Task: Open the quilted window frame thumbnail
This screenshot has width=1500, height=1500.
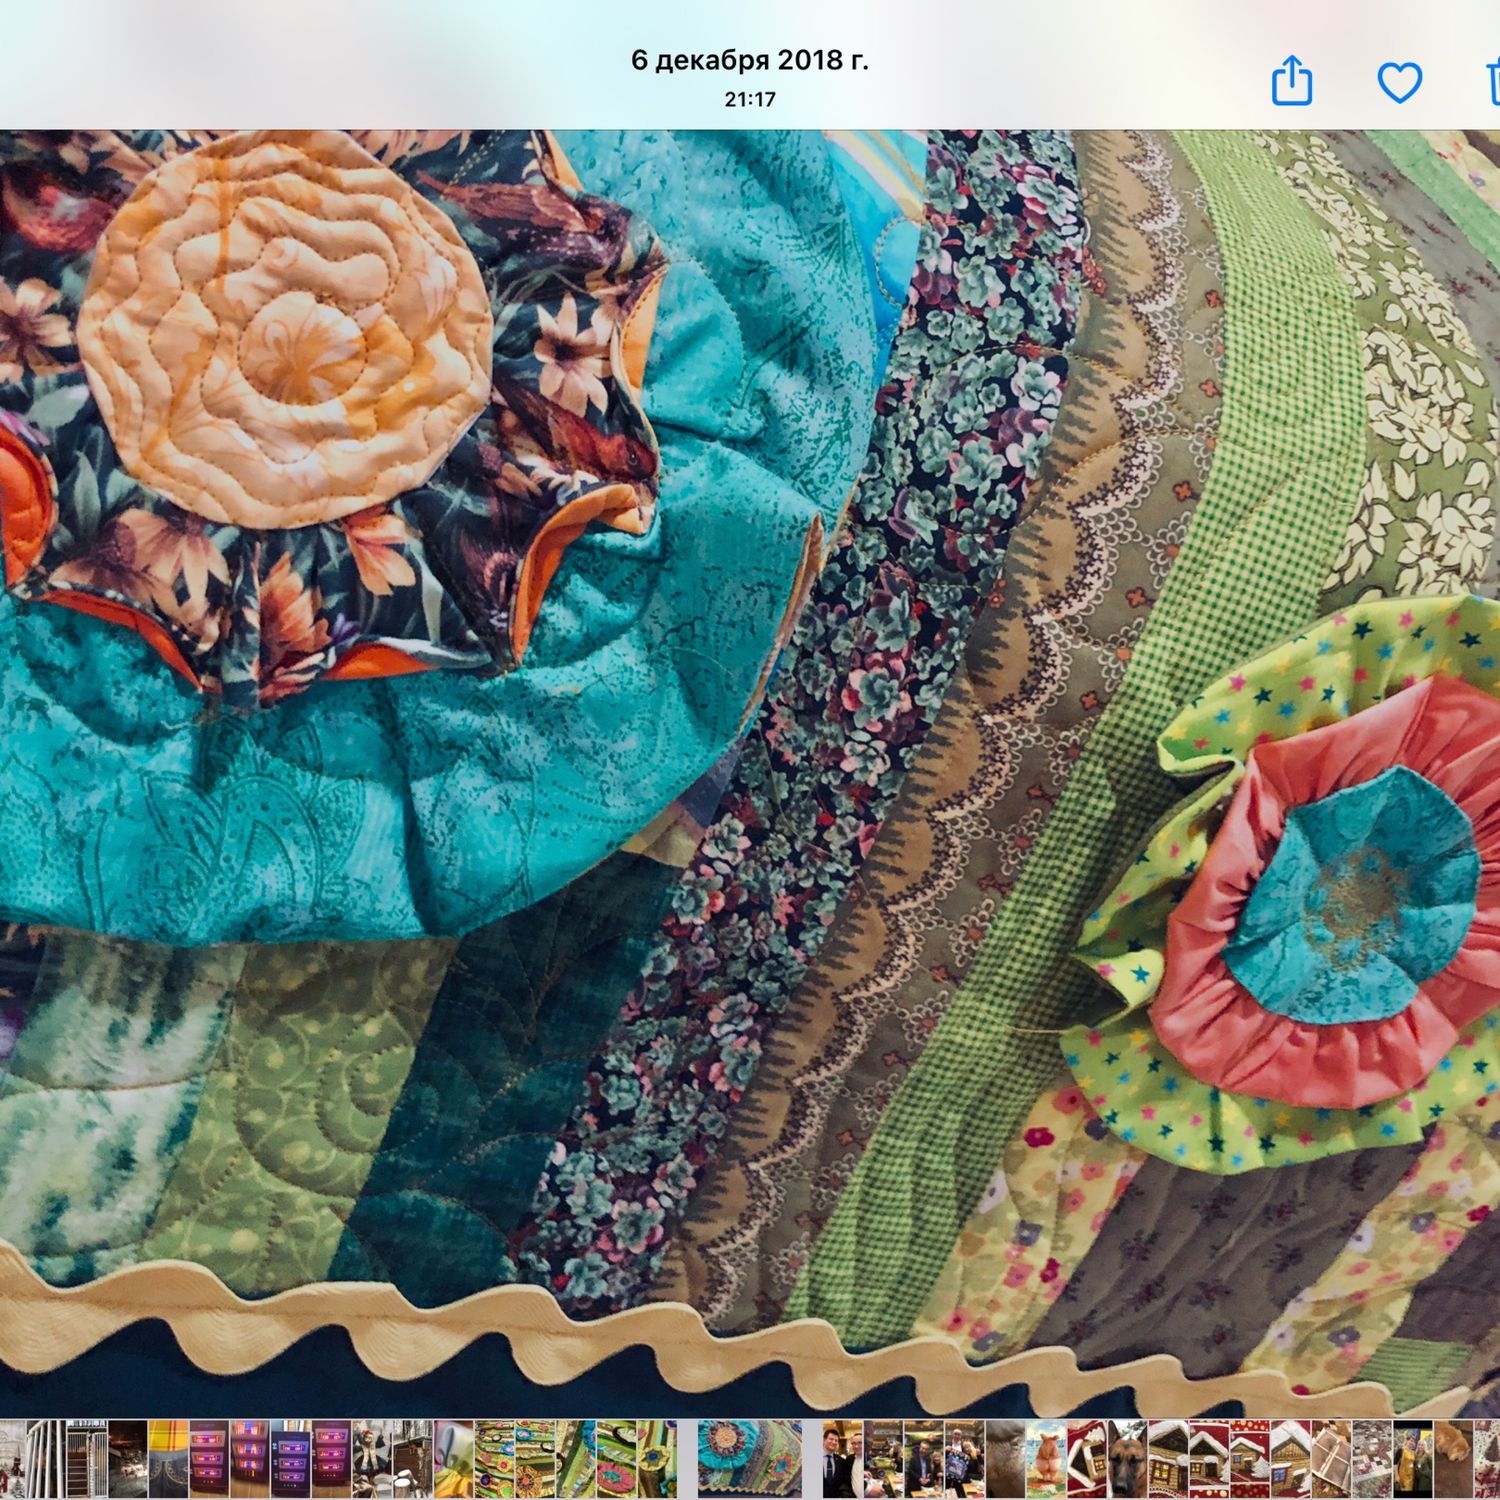Action: [1331, 1458]
